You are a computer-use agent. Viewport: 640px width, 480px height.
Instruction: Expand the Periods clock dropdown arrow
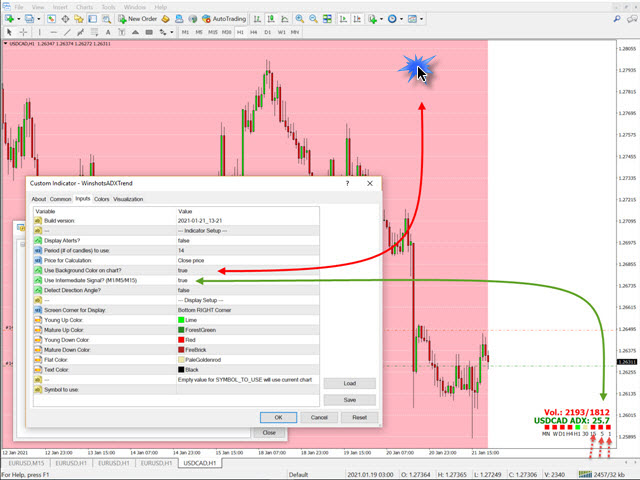[401, 19]
